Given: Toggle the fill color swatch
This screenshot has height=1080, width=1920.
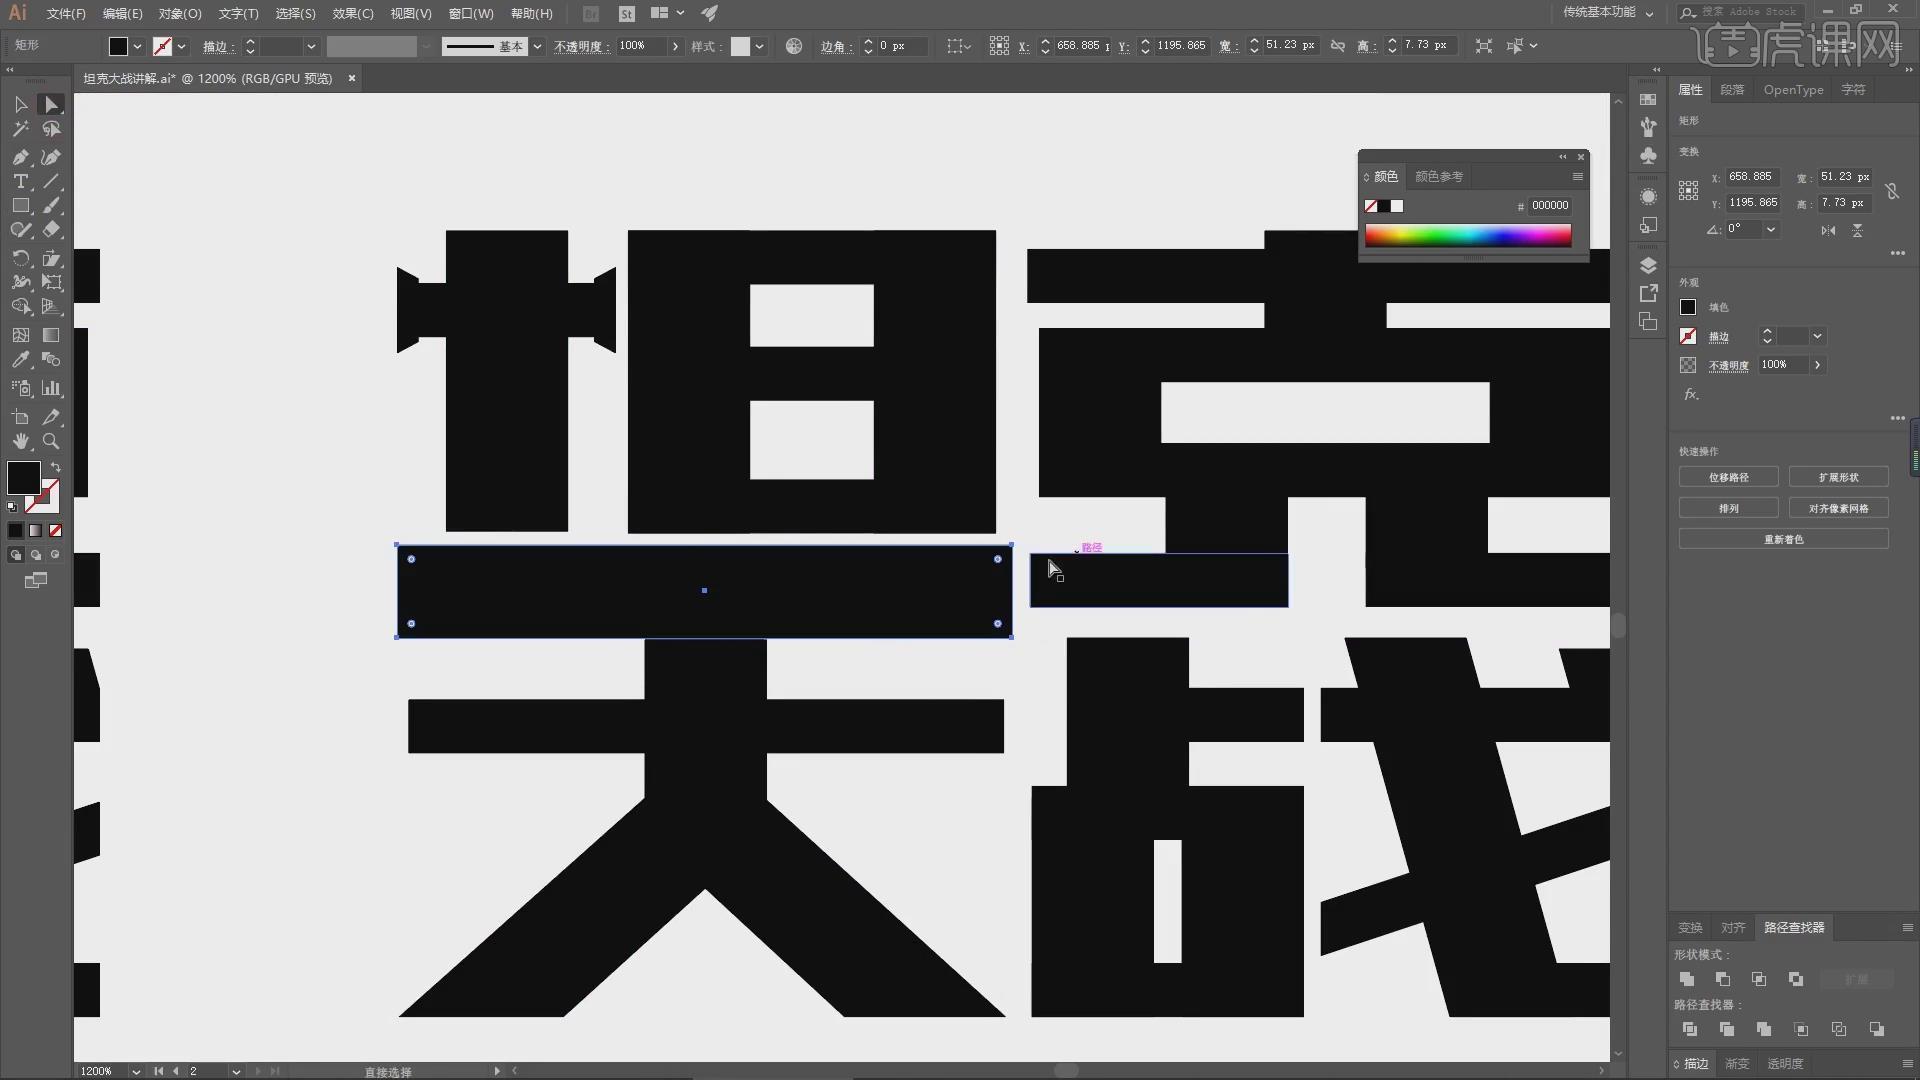Looking at the screenshot, I should coord(24,477).
